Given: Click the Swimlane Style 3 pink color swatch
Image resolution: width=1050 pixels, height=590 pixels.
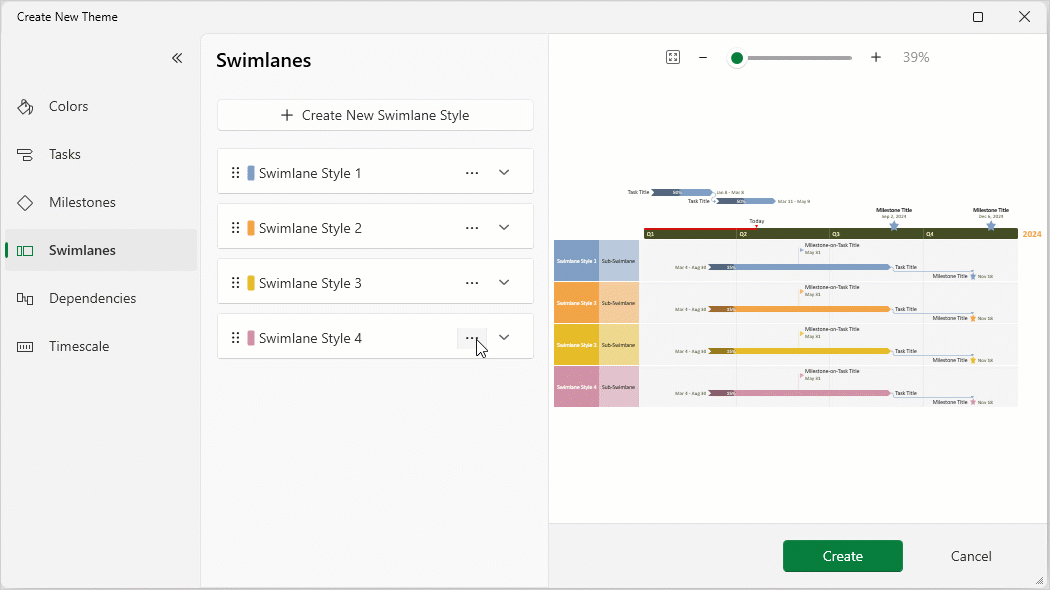Looking at the screenshot, I should tap(251, 283).
